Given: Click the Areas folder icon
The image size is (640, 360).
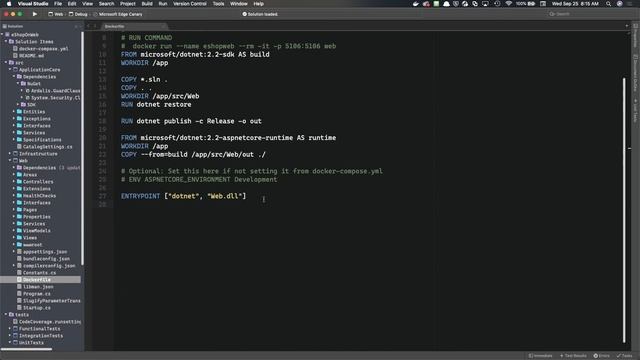Looking at the screenshot, I should 19,174.
